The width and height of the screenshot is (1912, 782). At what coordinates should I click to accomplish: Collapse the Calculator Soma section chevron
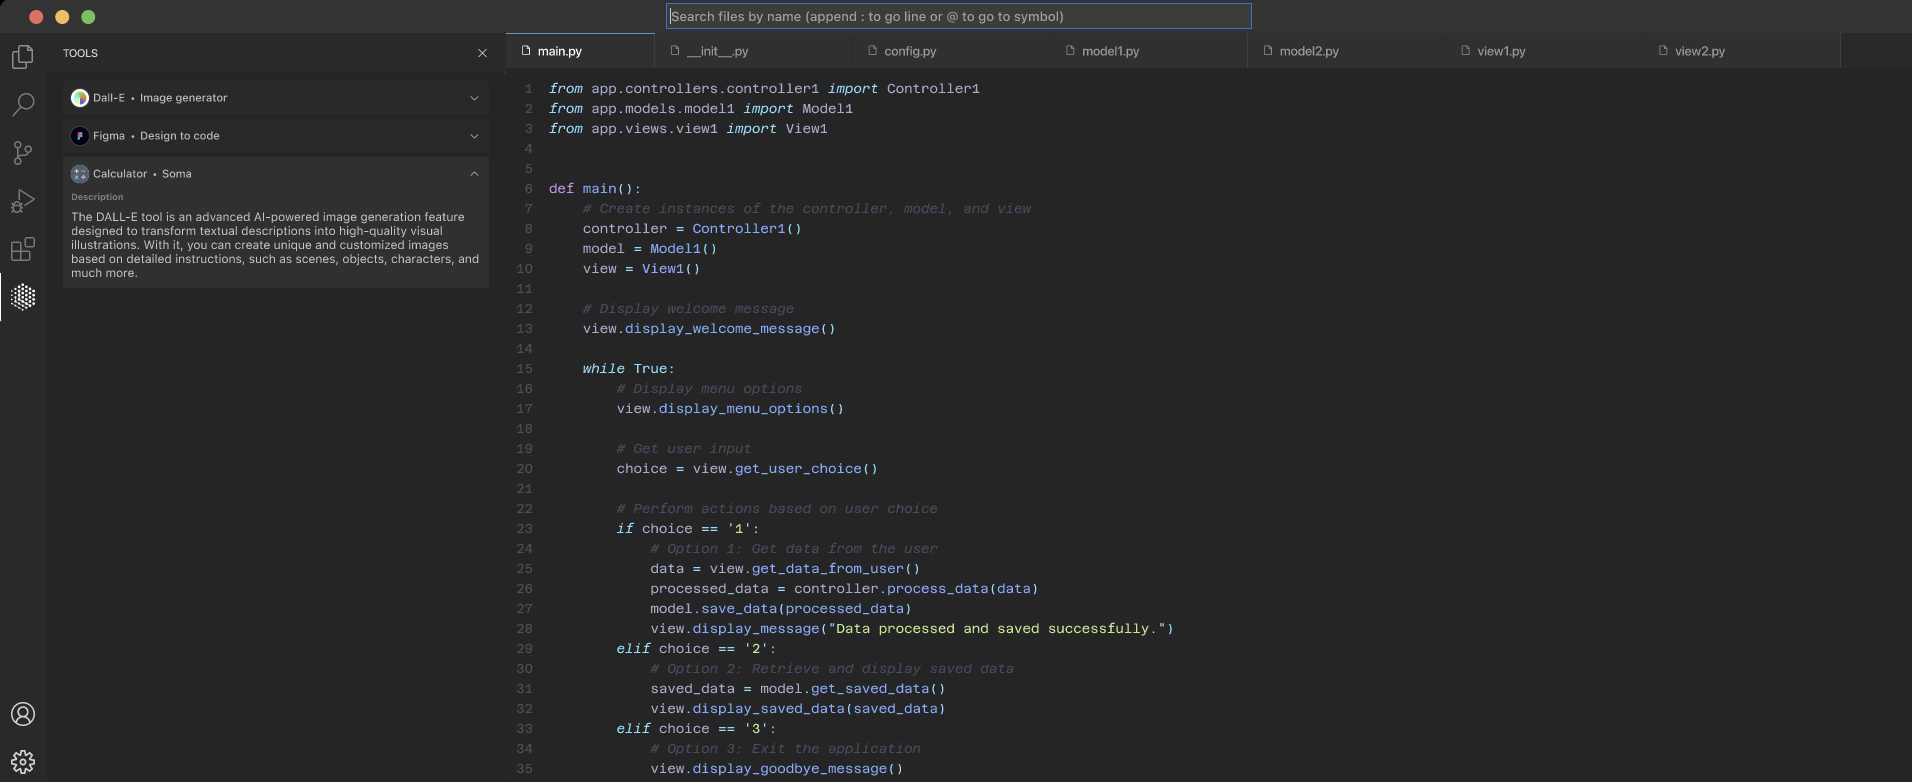(x=474, y=174)
